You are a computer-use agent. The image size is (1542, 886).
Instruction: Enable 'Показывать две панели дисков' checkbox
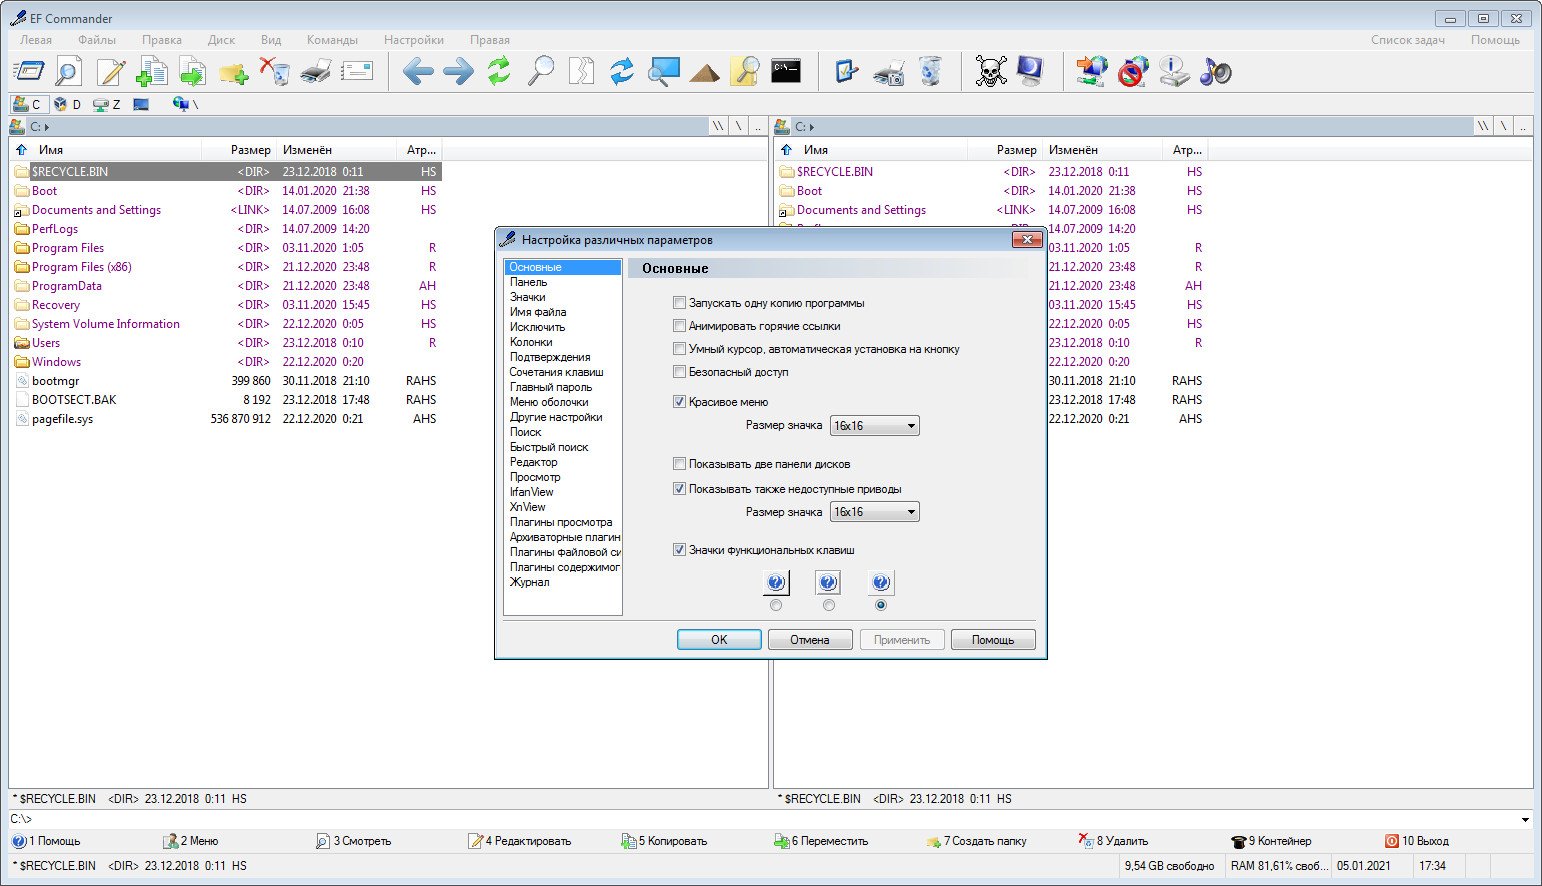pos(680,464)
